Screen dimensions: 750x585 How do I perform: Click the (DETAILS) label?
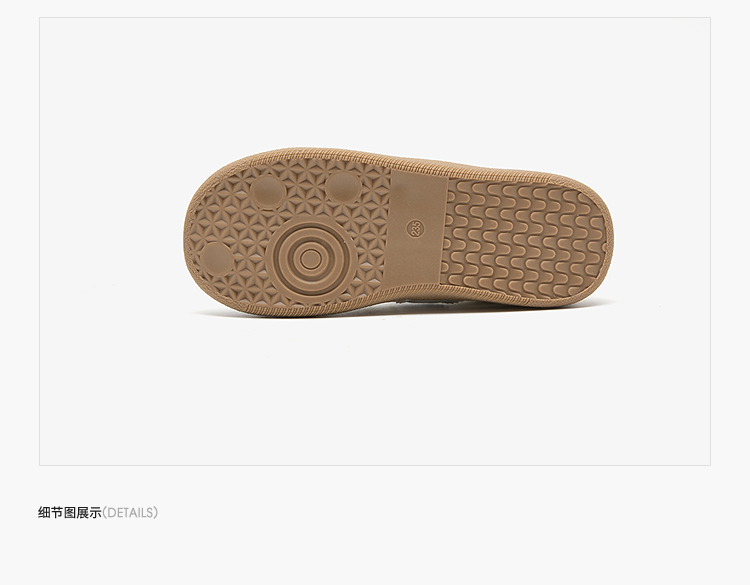point(130,513)
